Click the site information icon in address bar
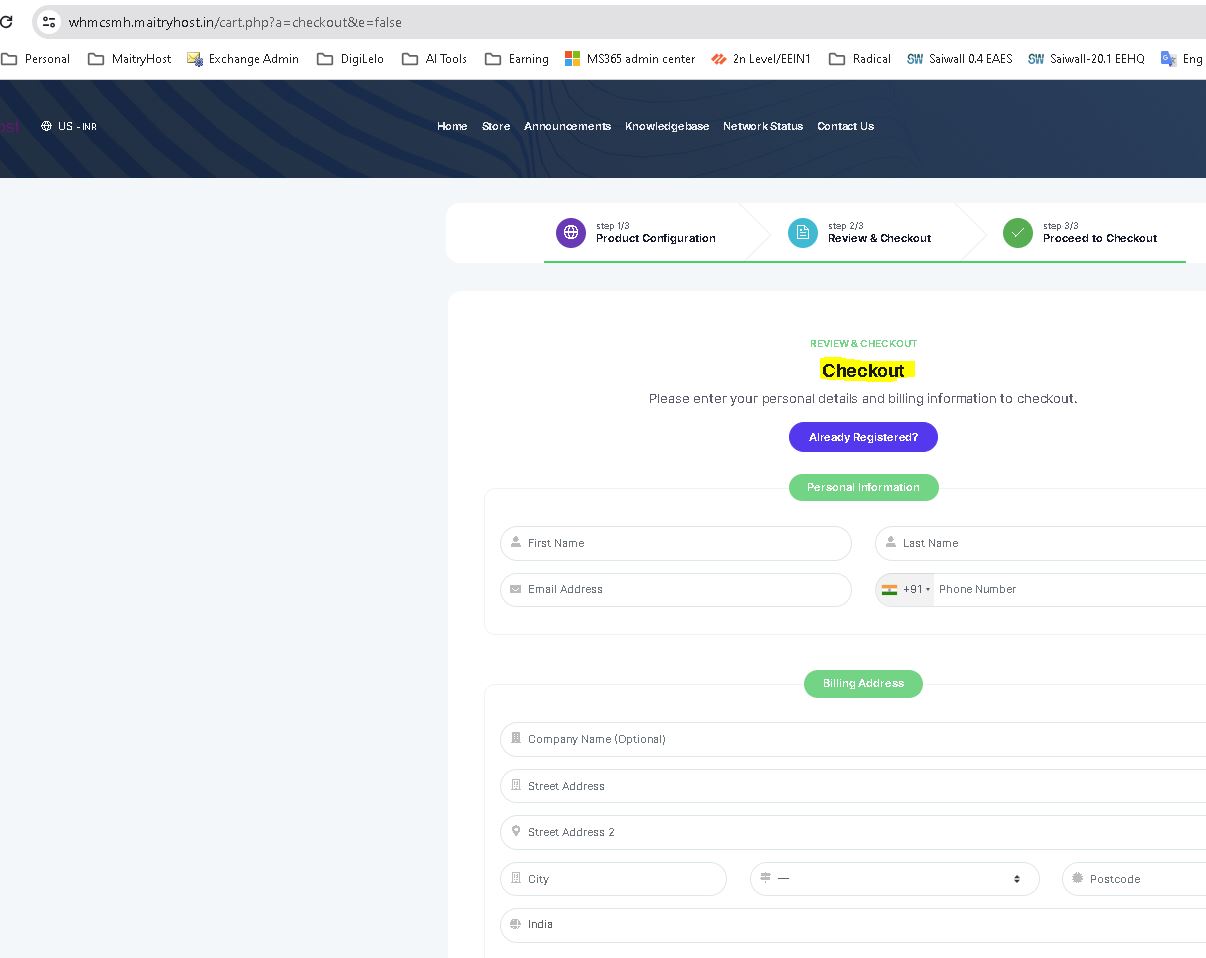This screenshot has height=958, width=1206. 49,22
